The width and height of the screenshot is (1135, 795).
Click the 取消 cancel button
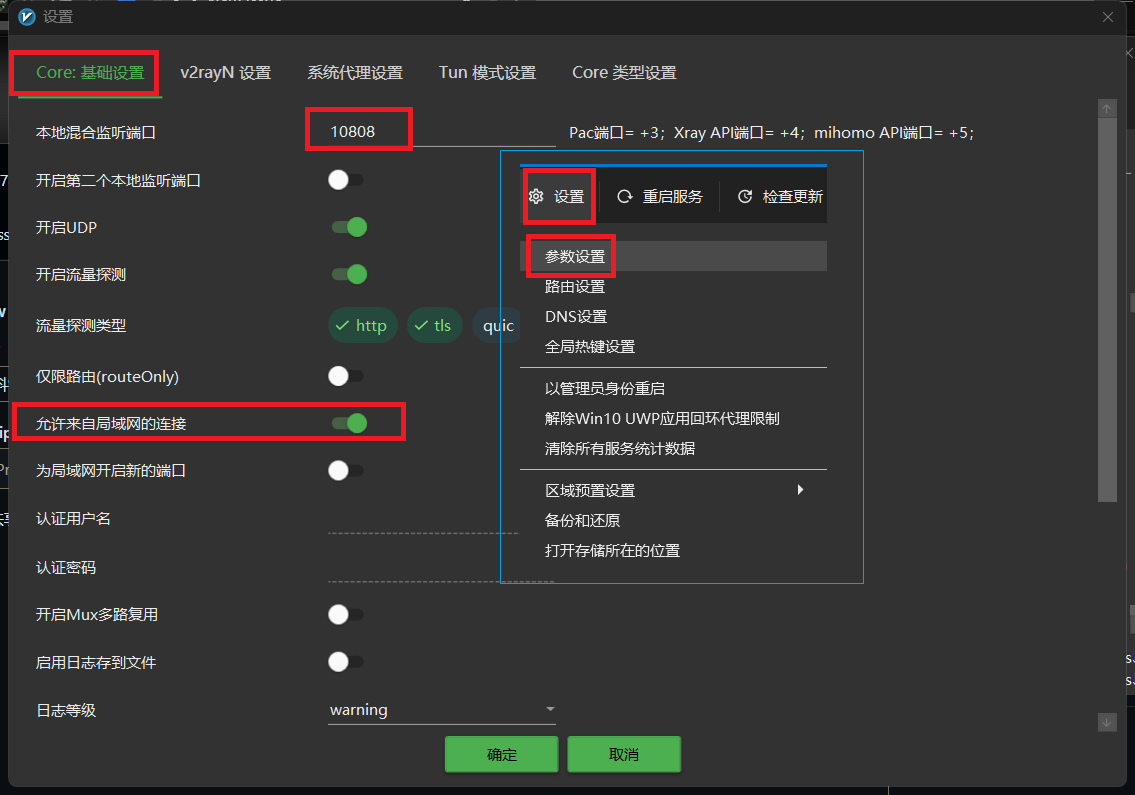624,754
